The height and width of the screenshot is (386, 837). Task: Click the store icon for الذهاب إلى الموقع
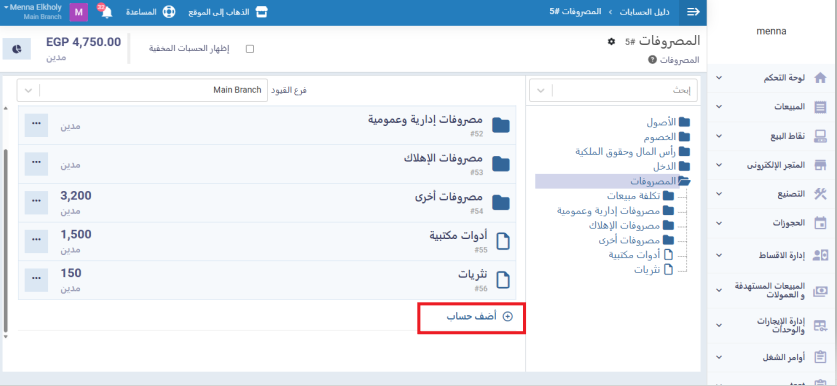pos(261,12)
